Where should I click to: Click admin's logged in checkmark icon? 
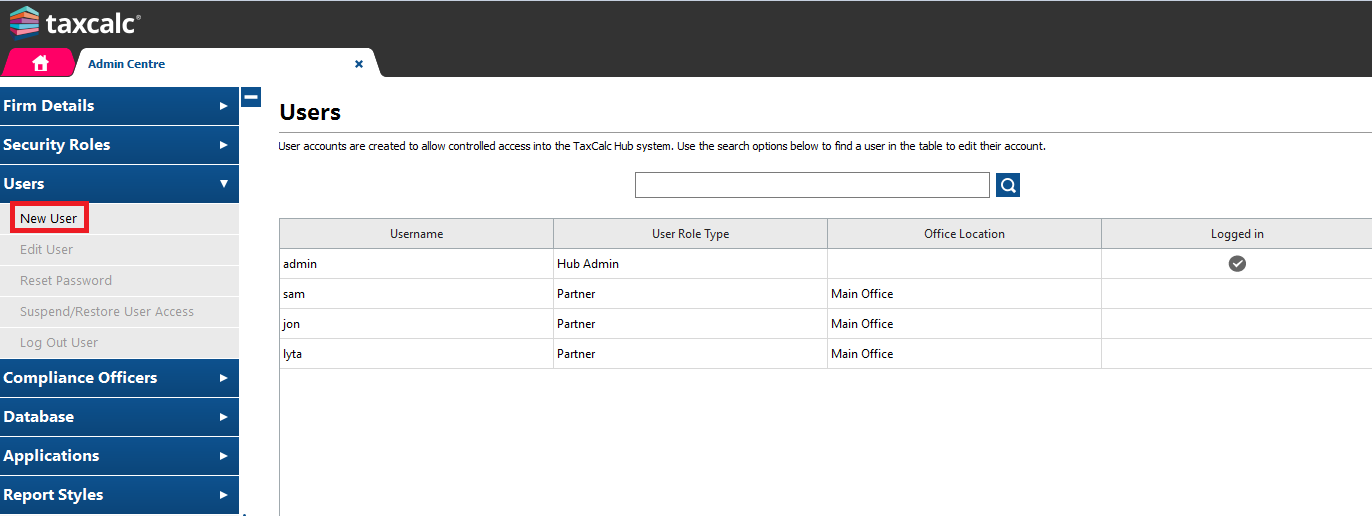(x=1237, y=264)
